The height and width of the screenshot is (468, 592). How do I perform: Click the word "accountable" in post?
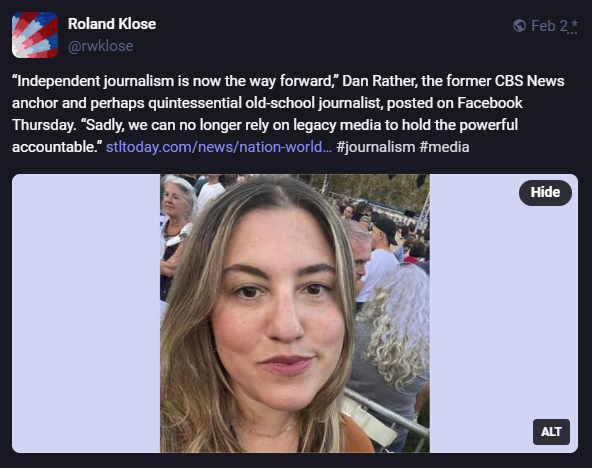click(52, 147)
